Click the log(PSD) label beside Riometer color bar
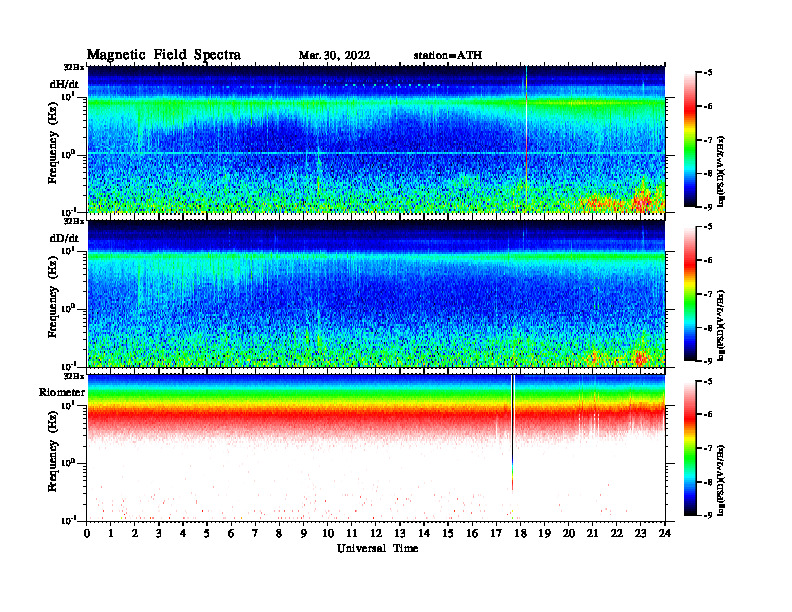Image resolution: width=792 pixels, height=612 pixels. point(722,479)
